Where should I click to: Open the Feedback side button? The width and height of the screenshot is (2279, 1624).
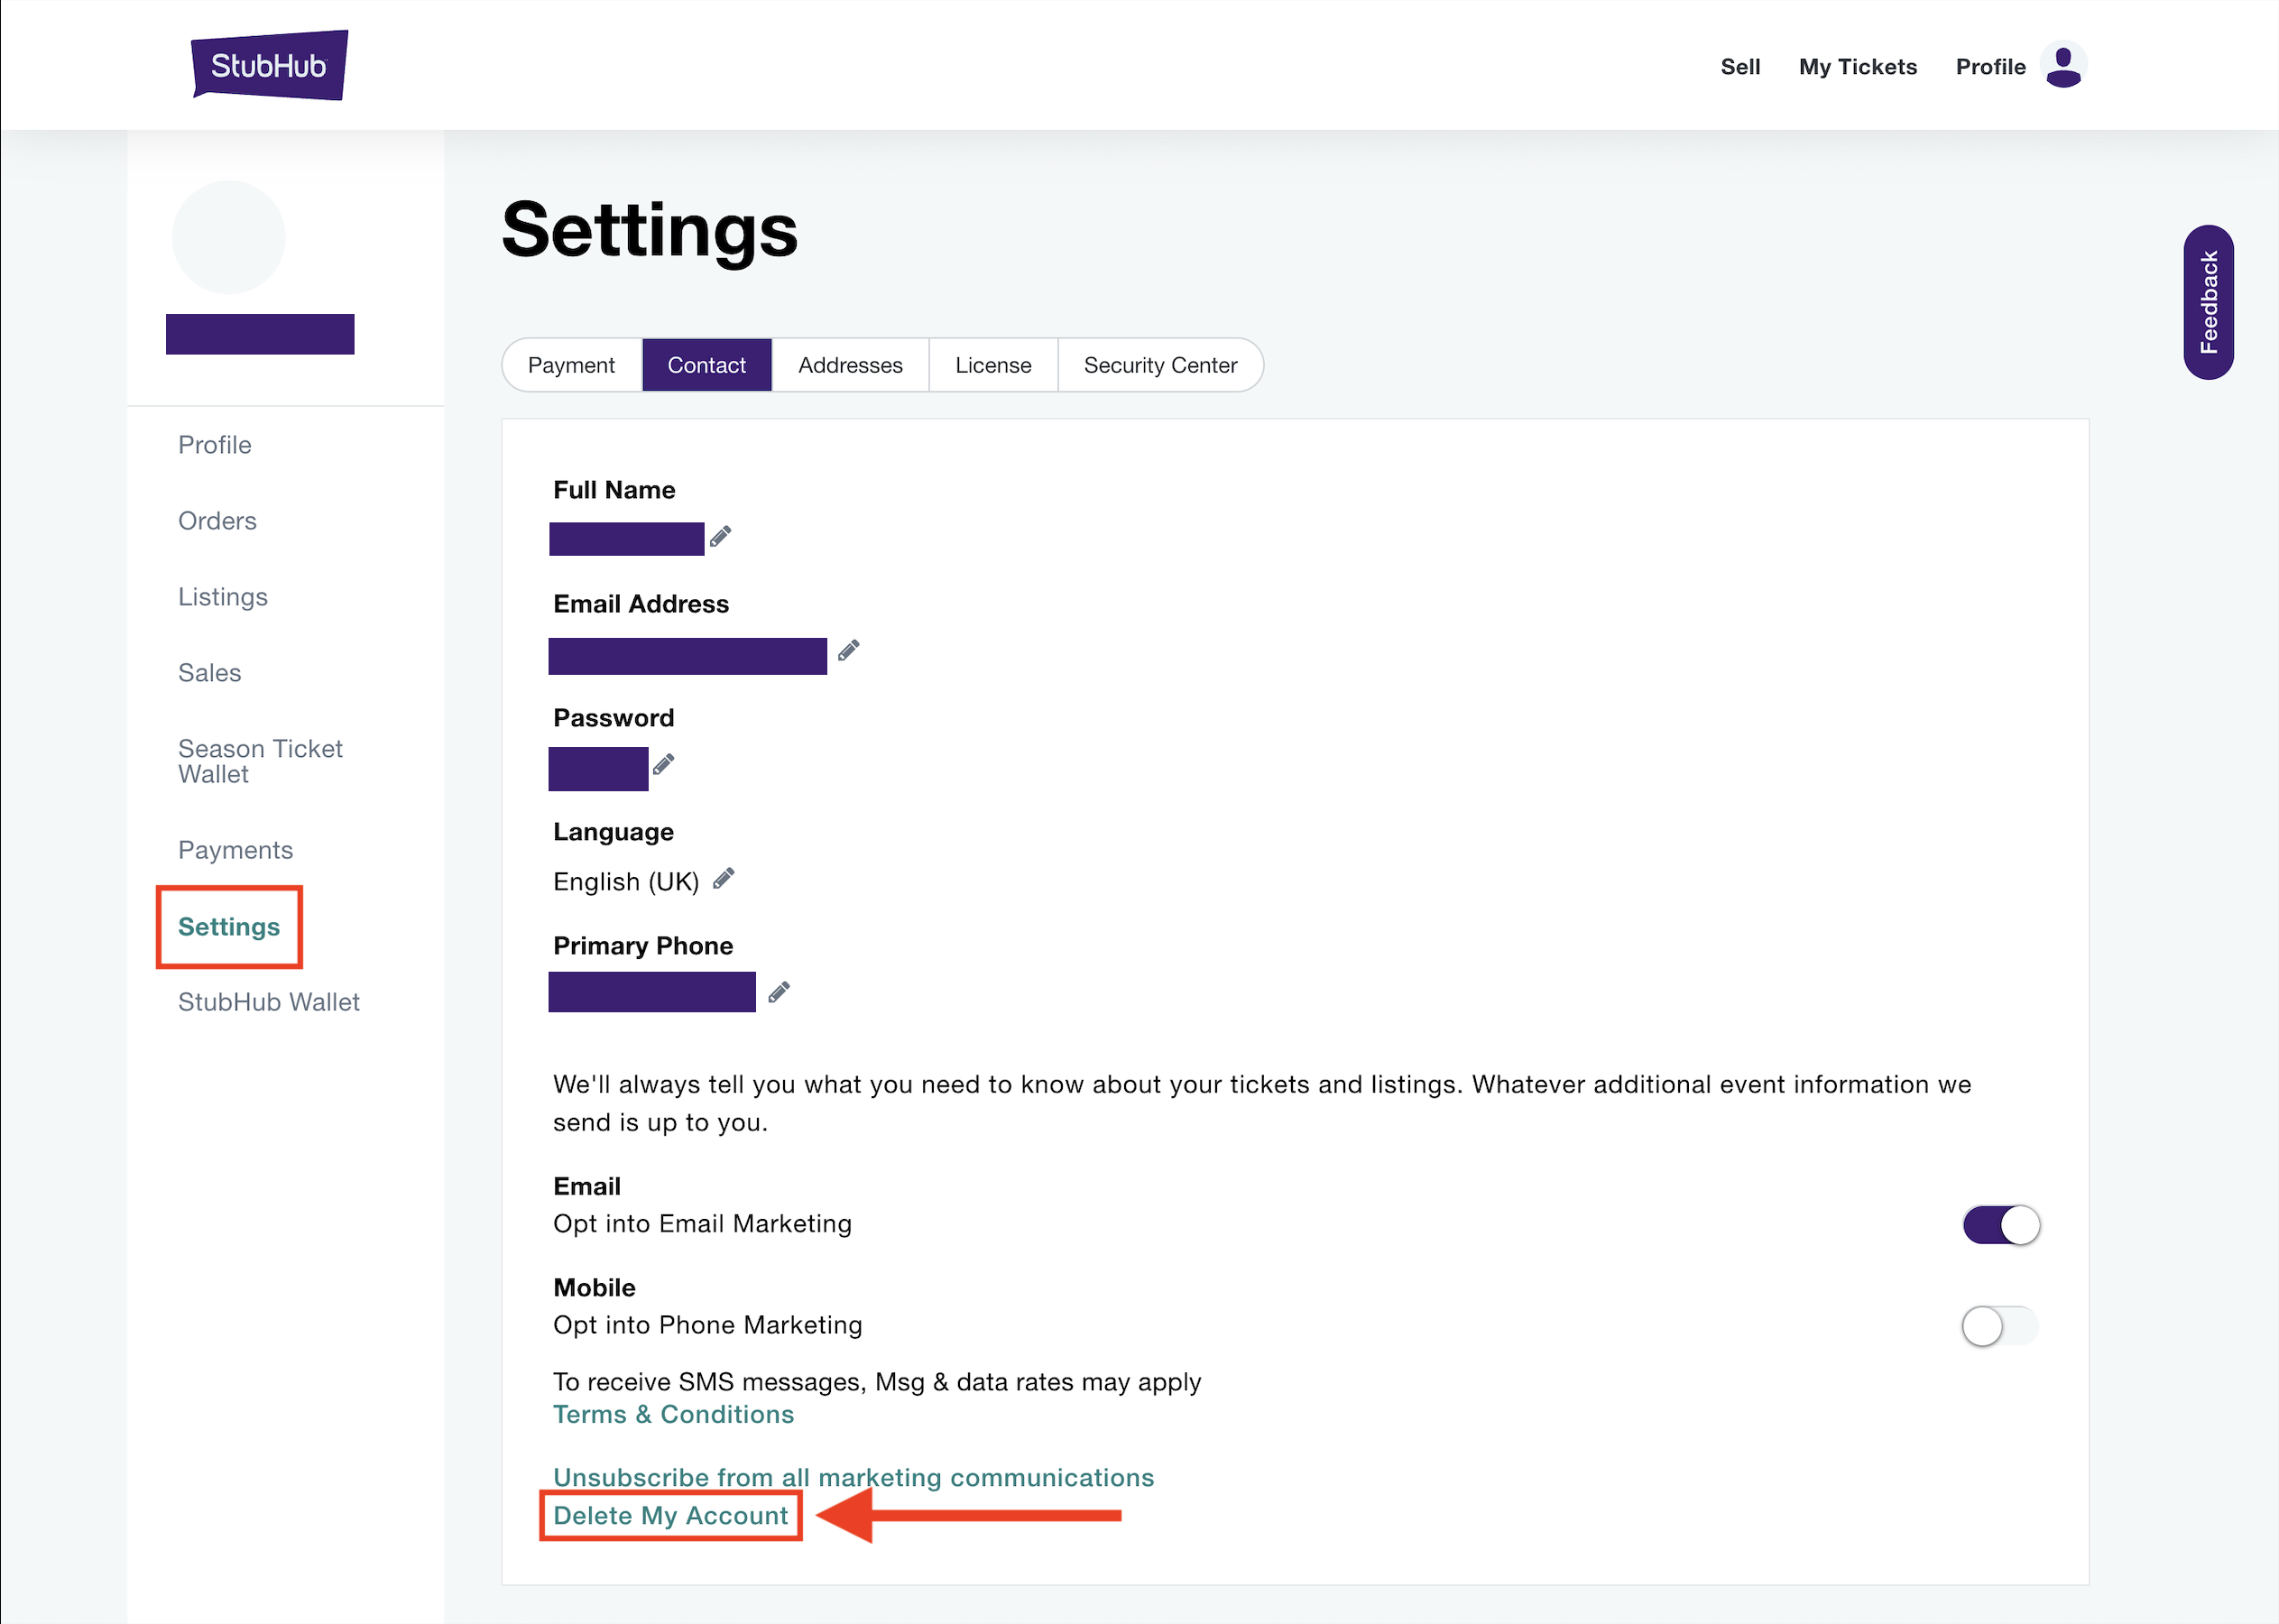[x=2209, y=302]
